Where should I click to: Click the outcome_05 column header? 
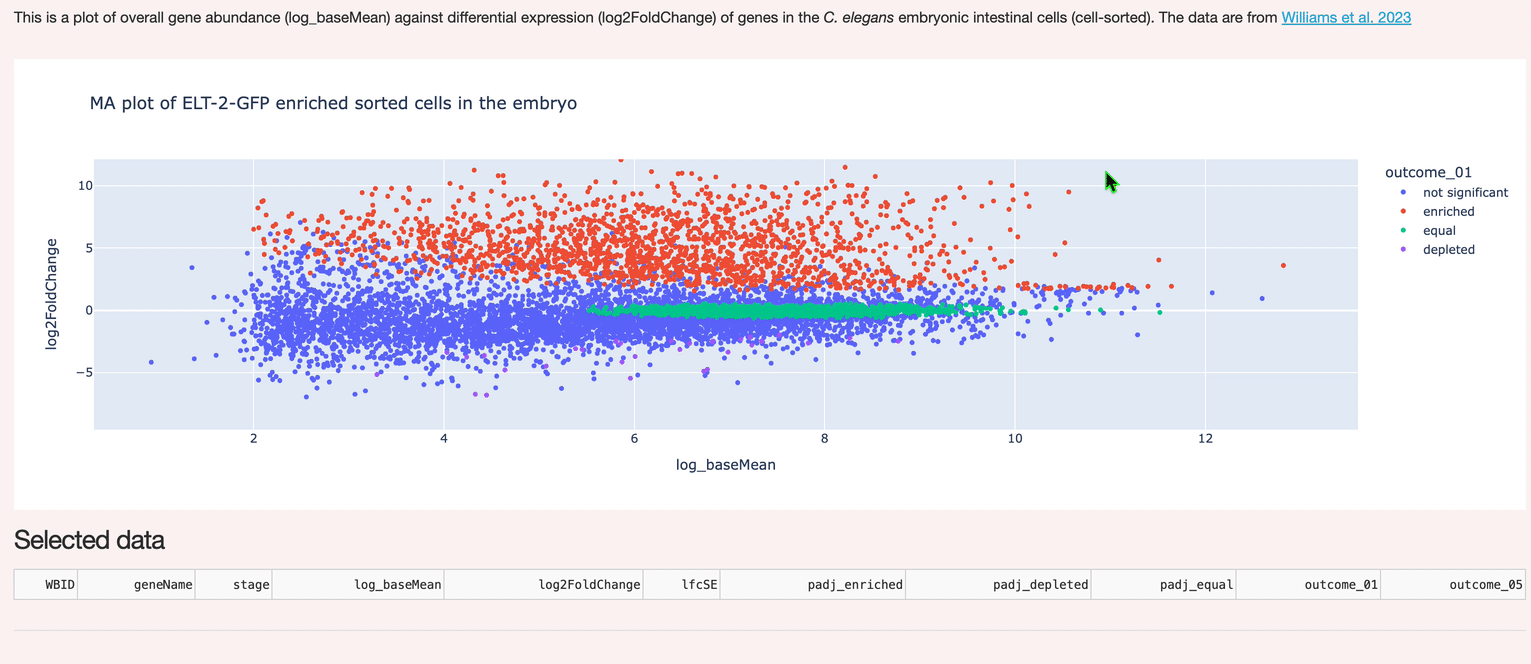[1485, 585]
